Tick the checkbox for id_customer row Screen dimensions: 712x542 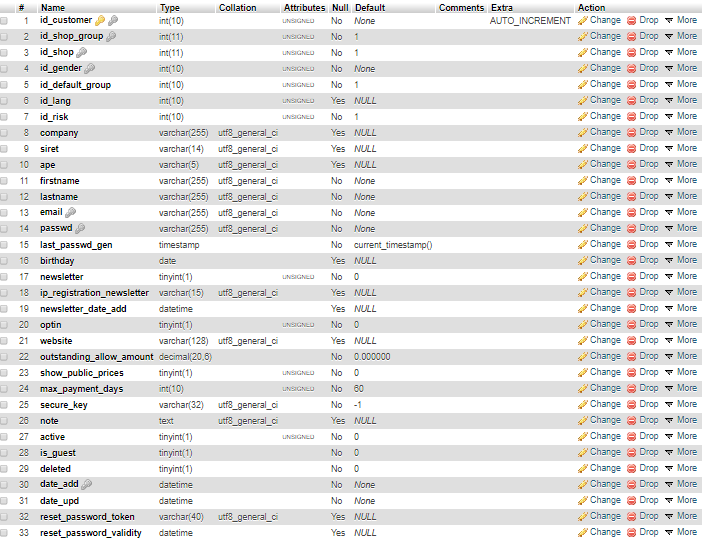coord(4,21)
